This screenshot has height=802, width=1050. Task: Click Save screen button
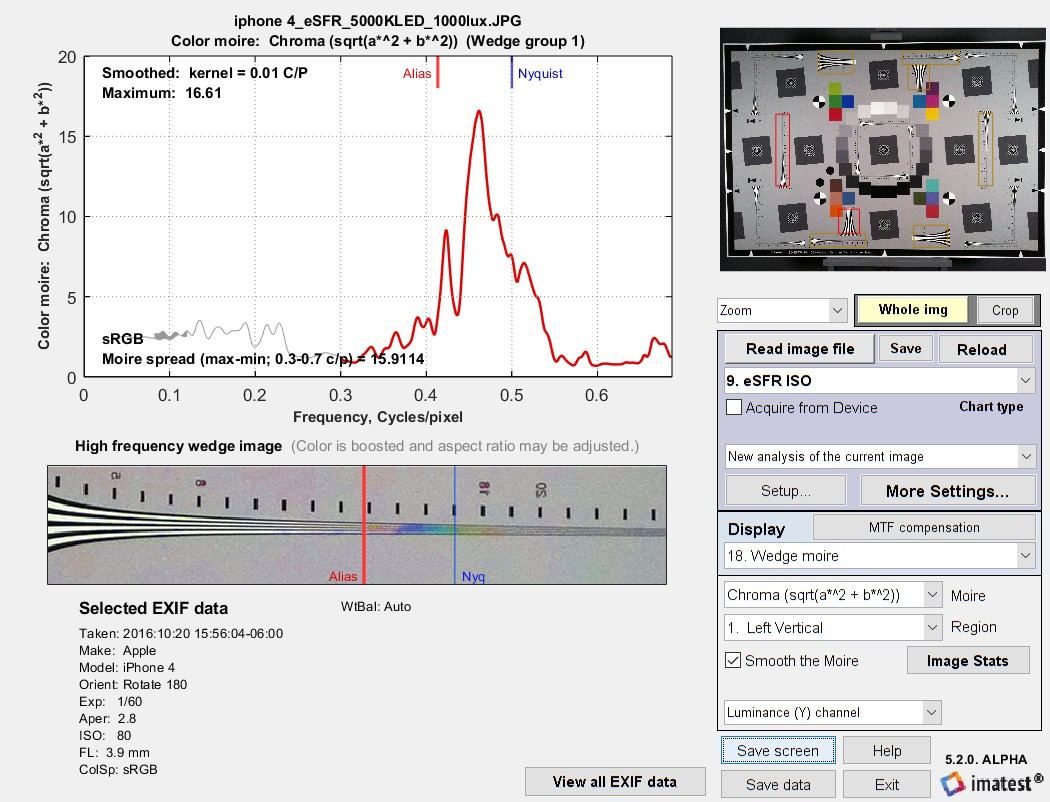[x=778, y=750]
